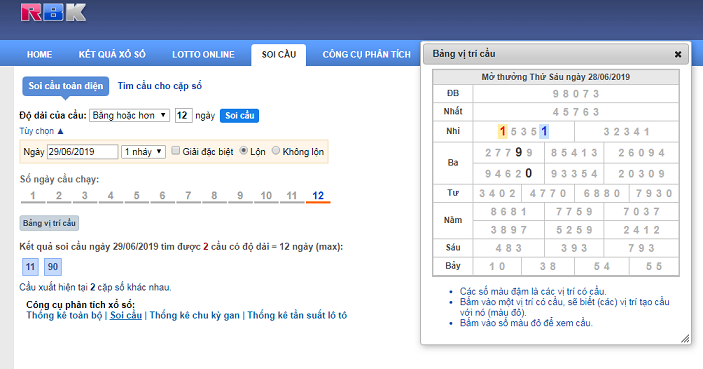Toggle the Giải đặc biệt checkbox

tap(176, 151)
